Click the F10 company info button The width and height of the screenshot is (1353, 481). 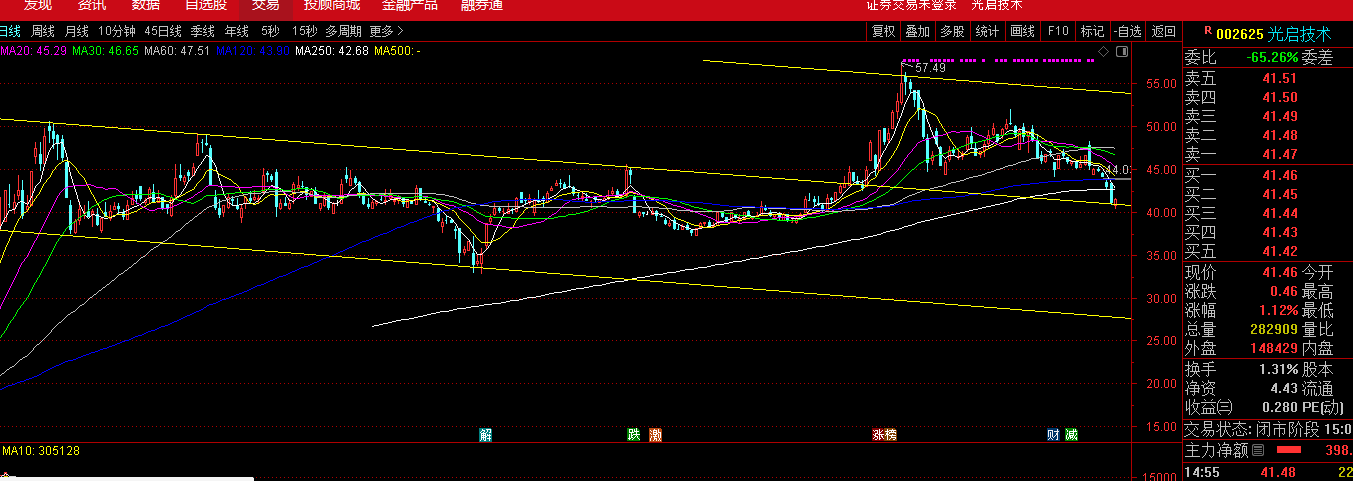pyautogui.click(x=1058, y=32)
